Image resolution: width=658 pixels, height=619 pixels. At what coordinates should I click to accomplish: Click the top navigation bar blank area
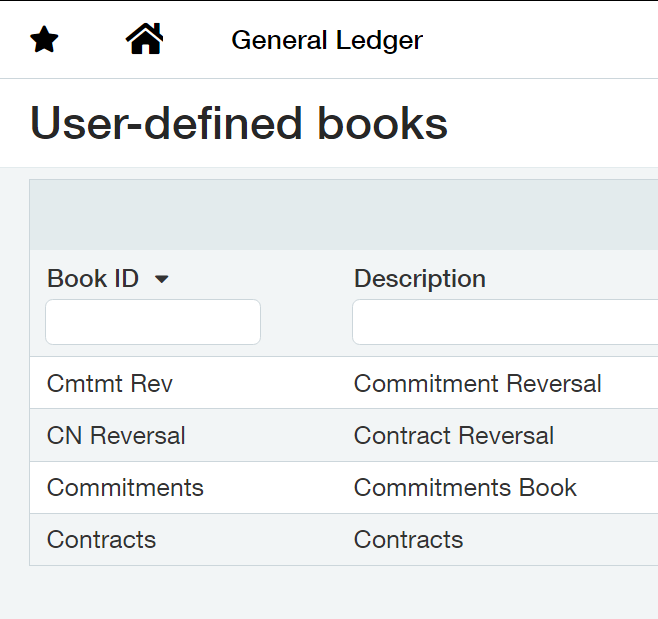[x=541, y=40]
